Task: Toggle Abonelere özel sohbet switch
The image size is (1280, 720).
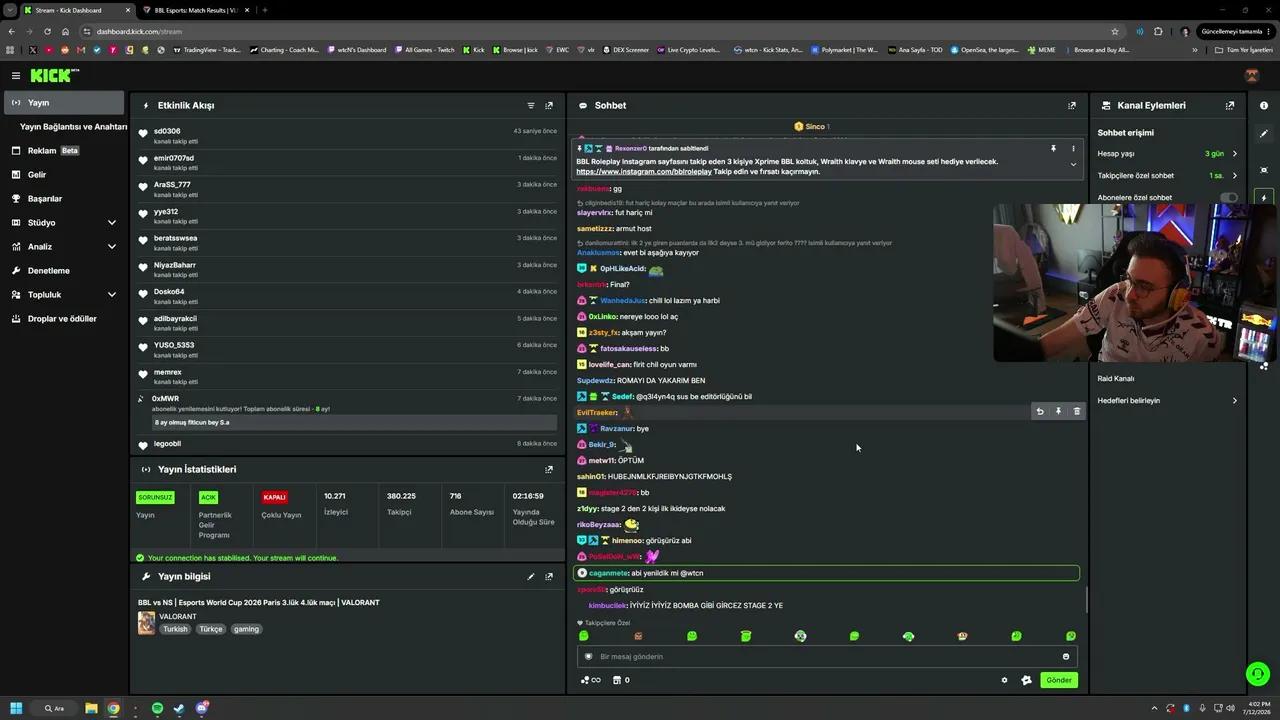Action: coord(1229,197)
